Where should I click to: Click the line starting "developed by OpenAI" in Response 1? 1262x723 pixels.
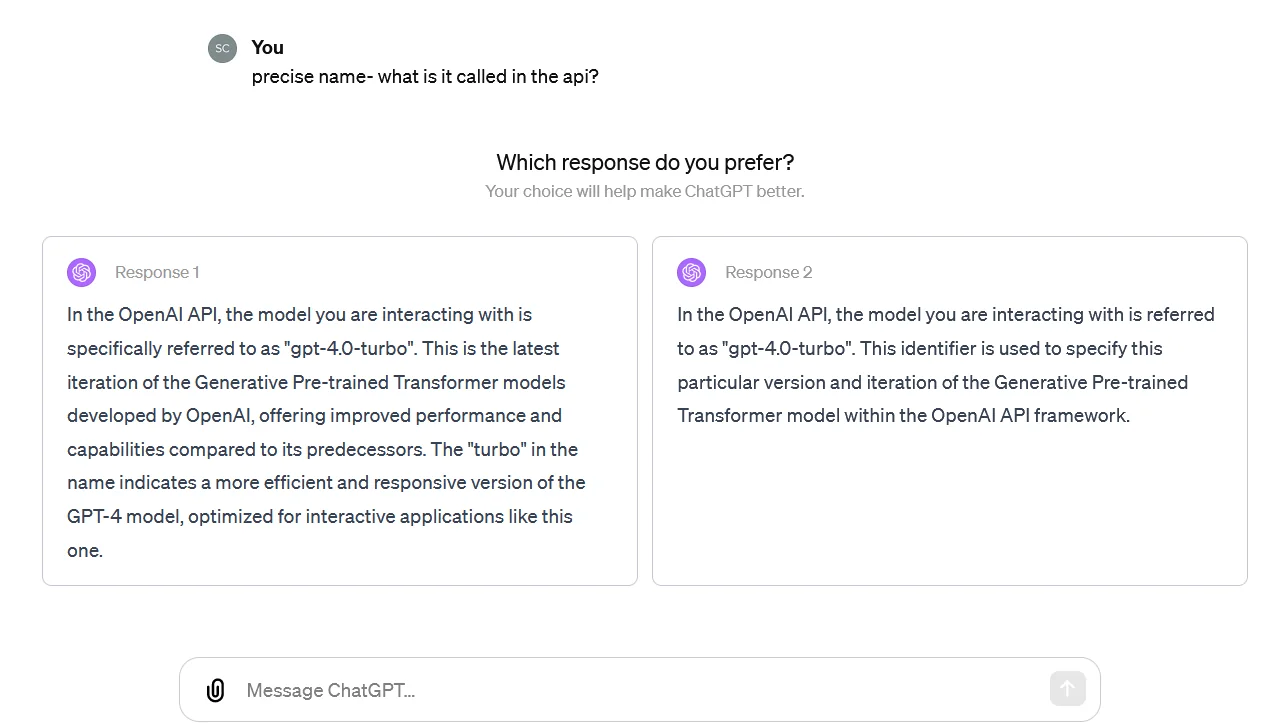(314, 415)
